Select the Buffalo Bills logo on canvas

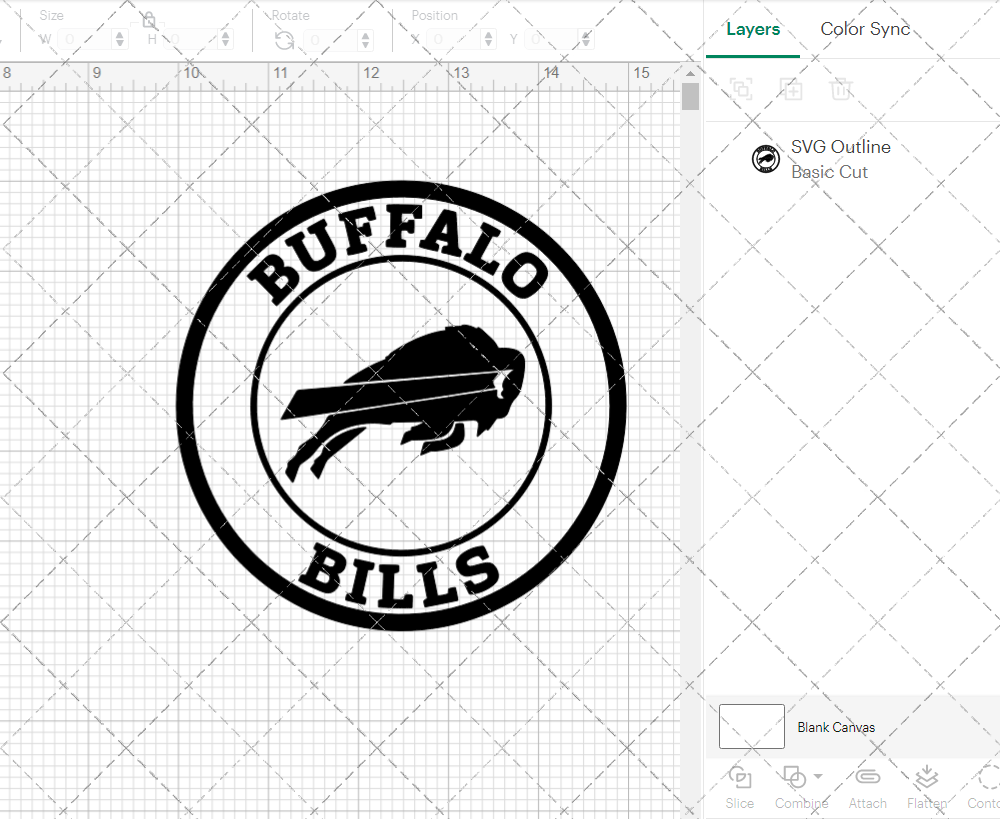(x=401, y=405)
